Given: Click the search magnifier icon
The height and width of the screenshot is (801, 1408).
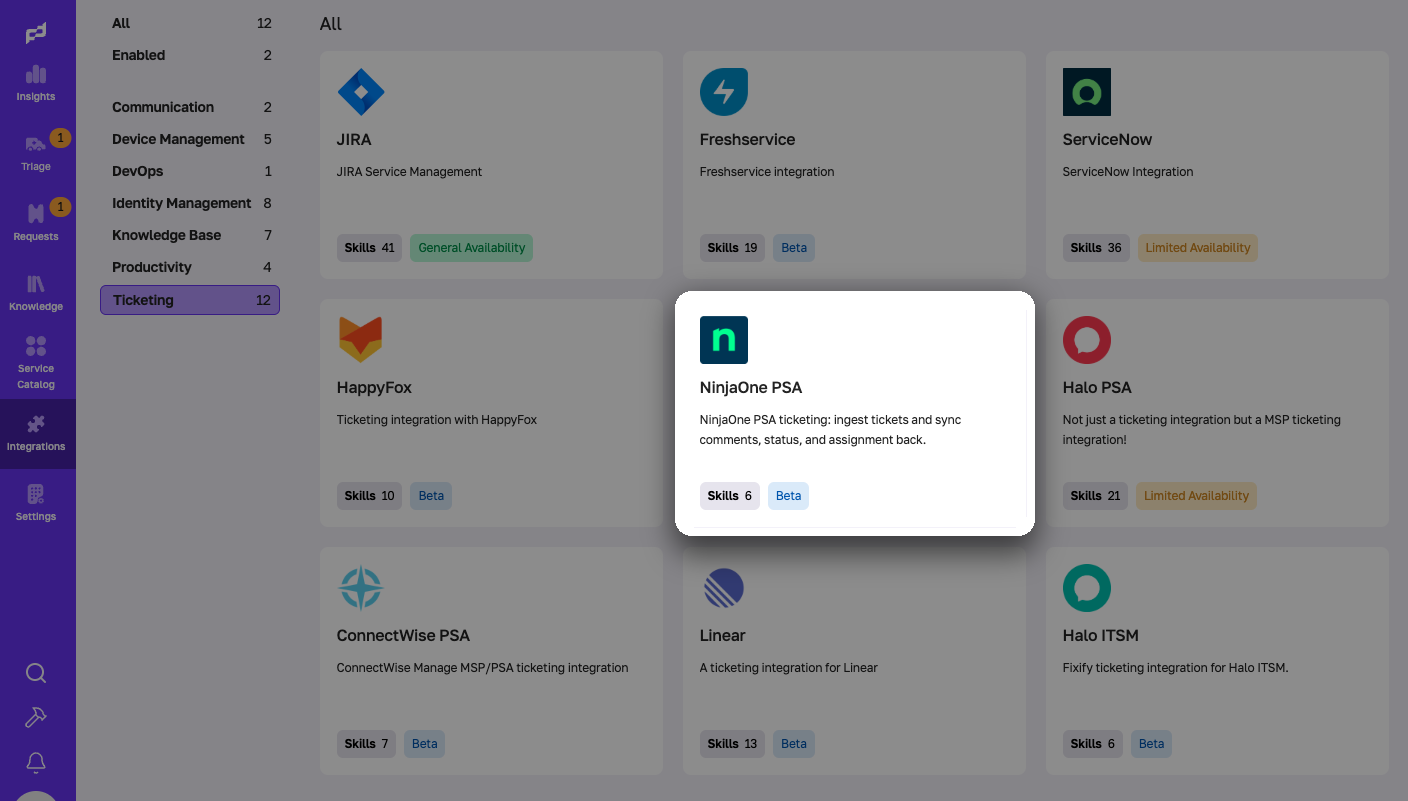Looking at the screenshot, I should 36,673.
